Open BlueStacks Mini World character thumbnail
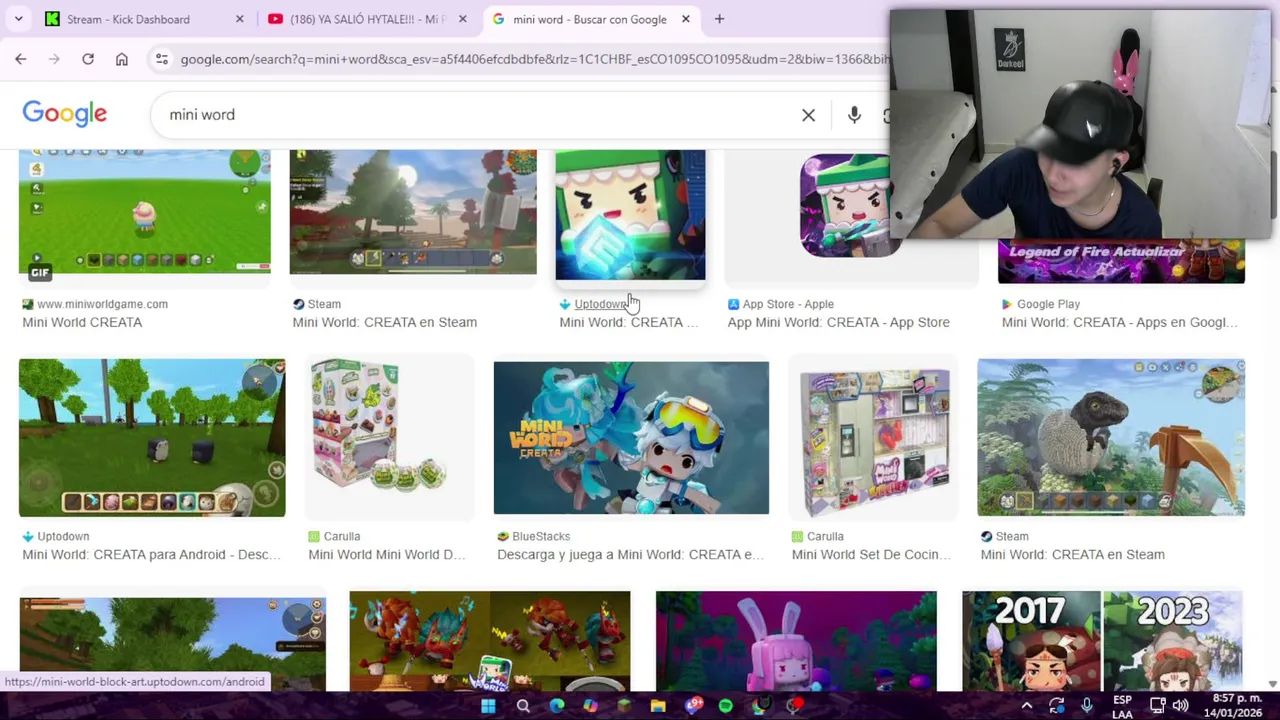The height and width of the screenshot is (720, 1280). click(631, 438)
